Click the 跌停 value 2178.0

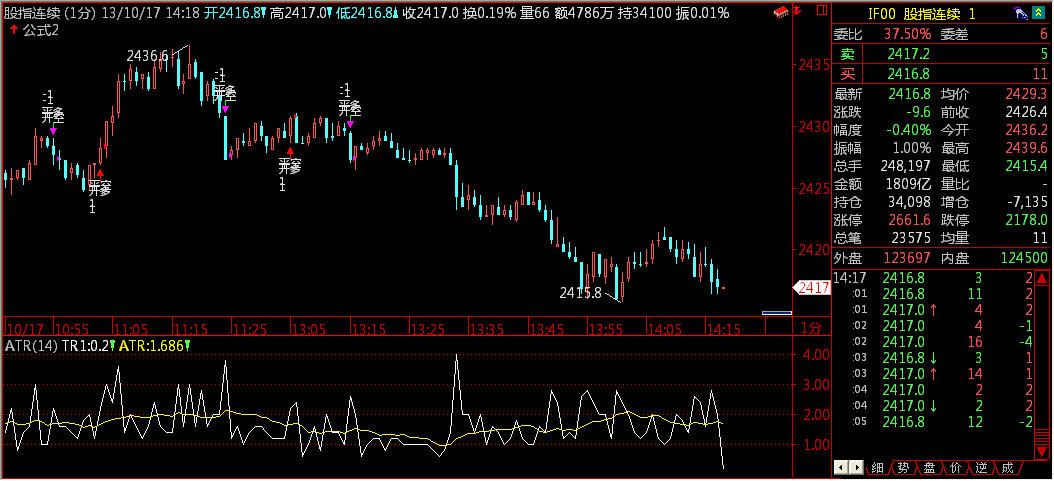(x=1027, y=220)
